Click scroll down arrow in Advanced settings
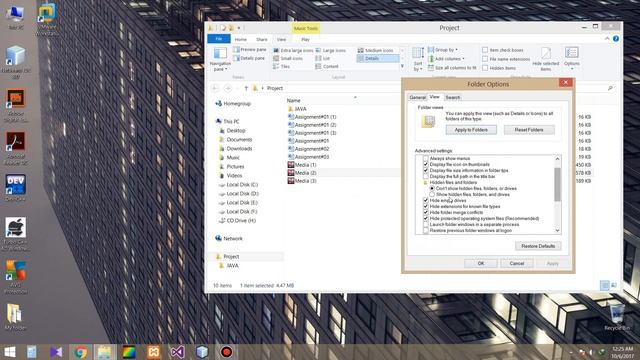 (x=558, y=231)
